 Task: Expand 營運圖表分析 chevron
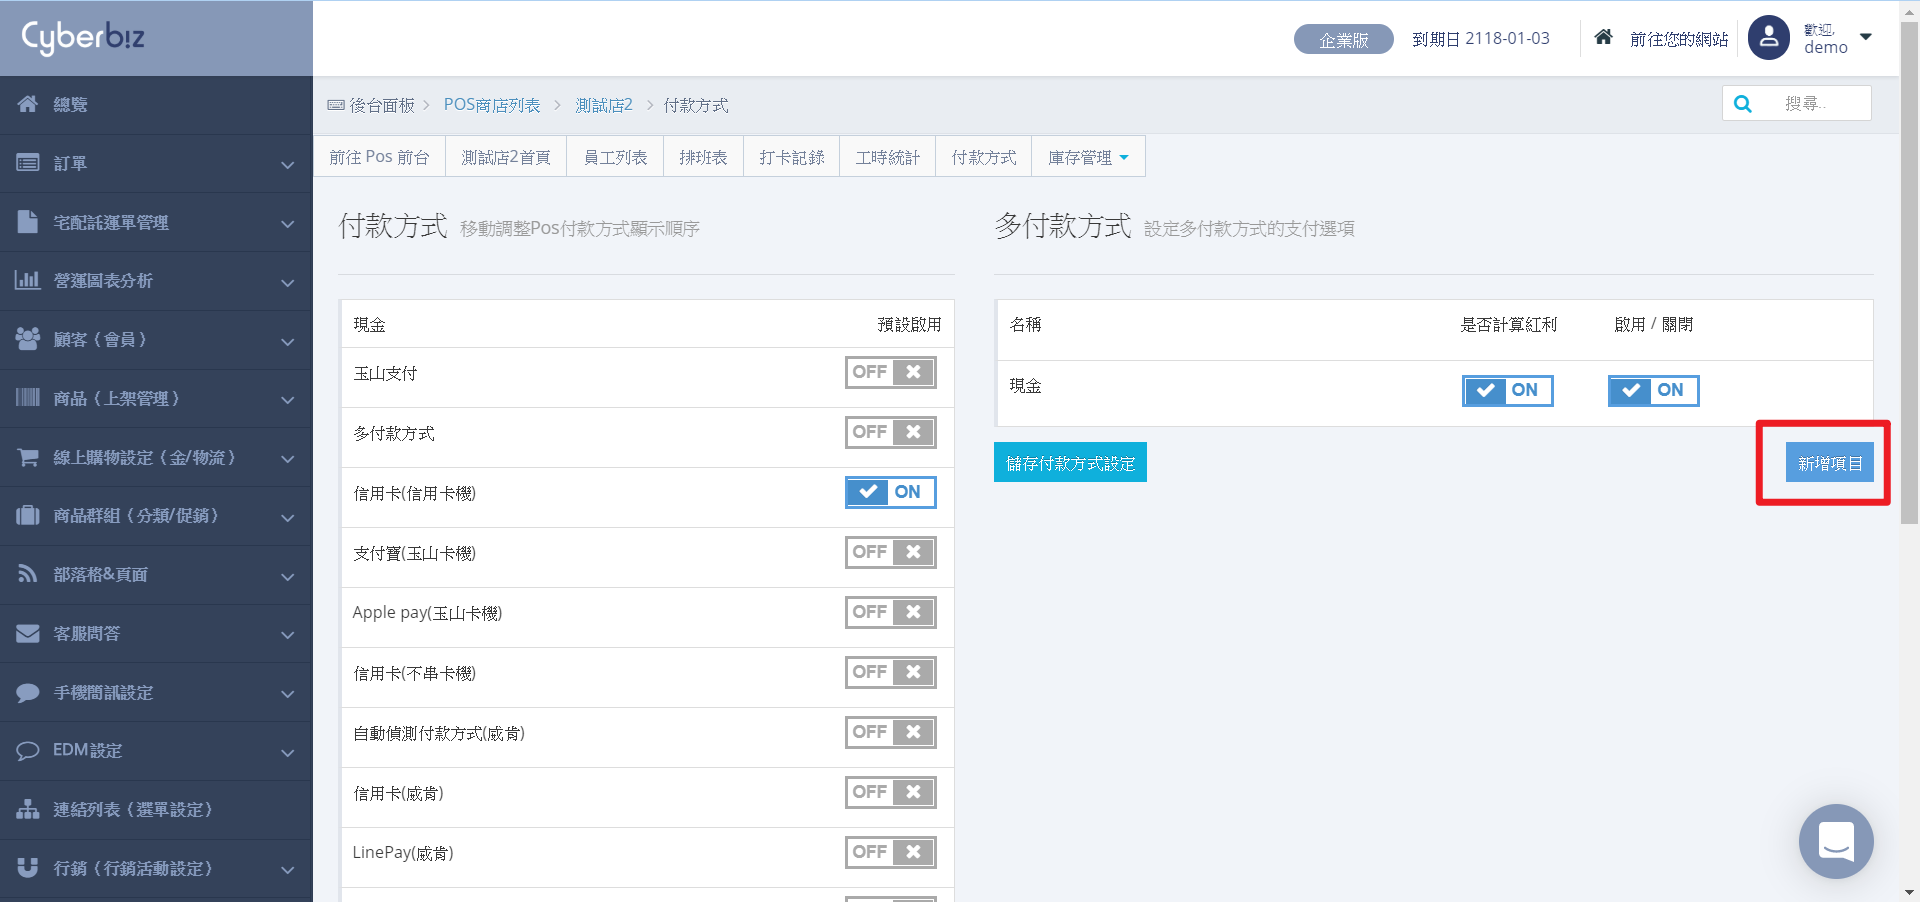coord(288,282)
